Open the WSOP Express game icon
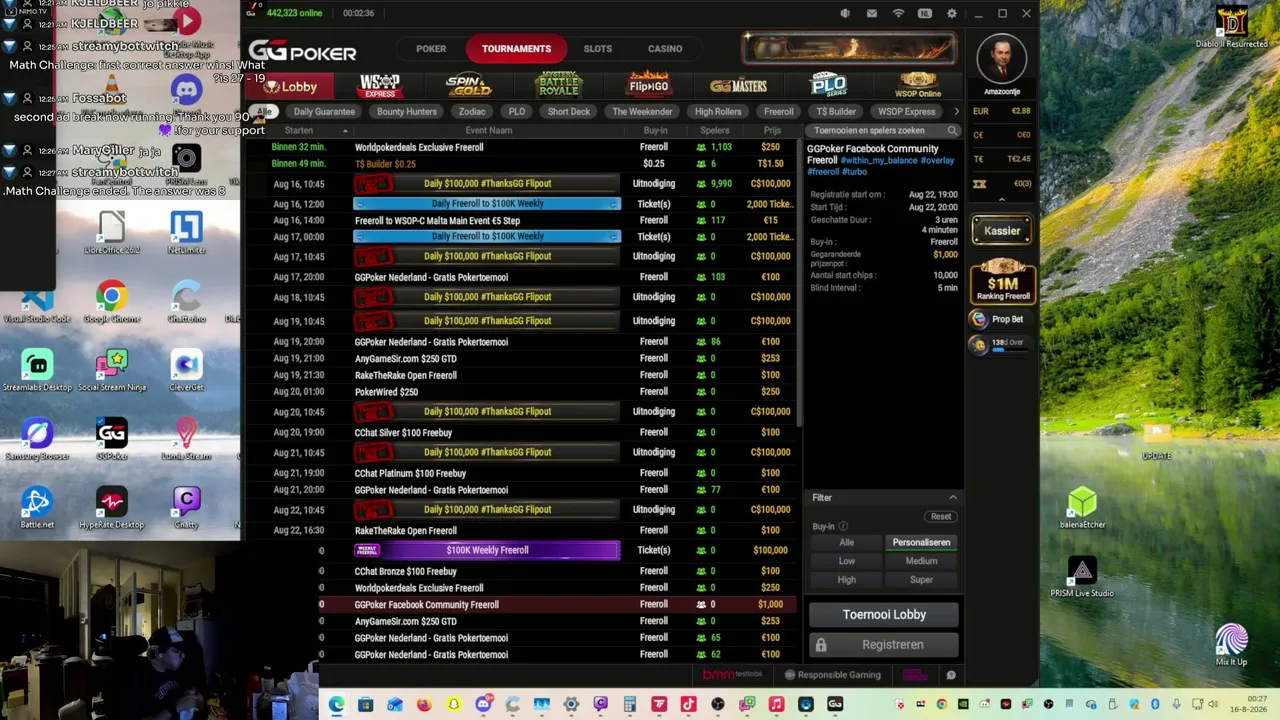1280x720 pixels. pos(379,86)
